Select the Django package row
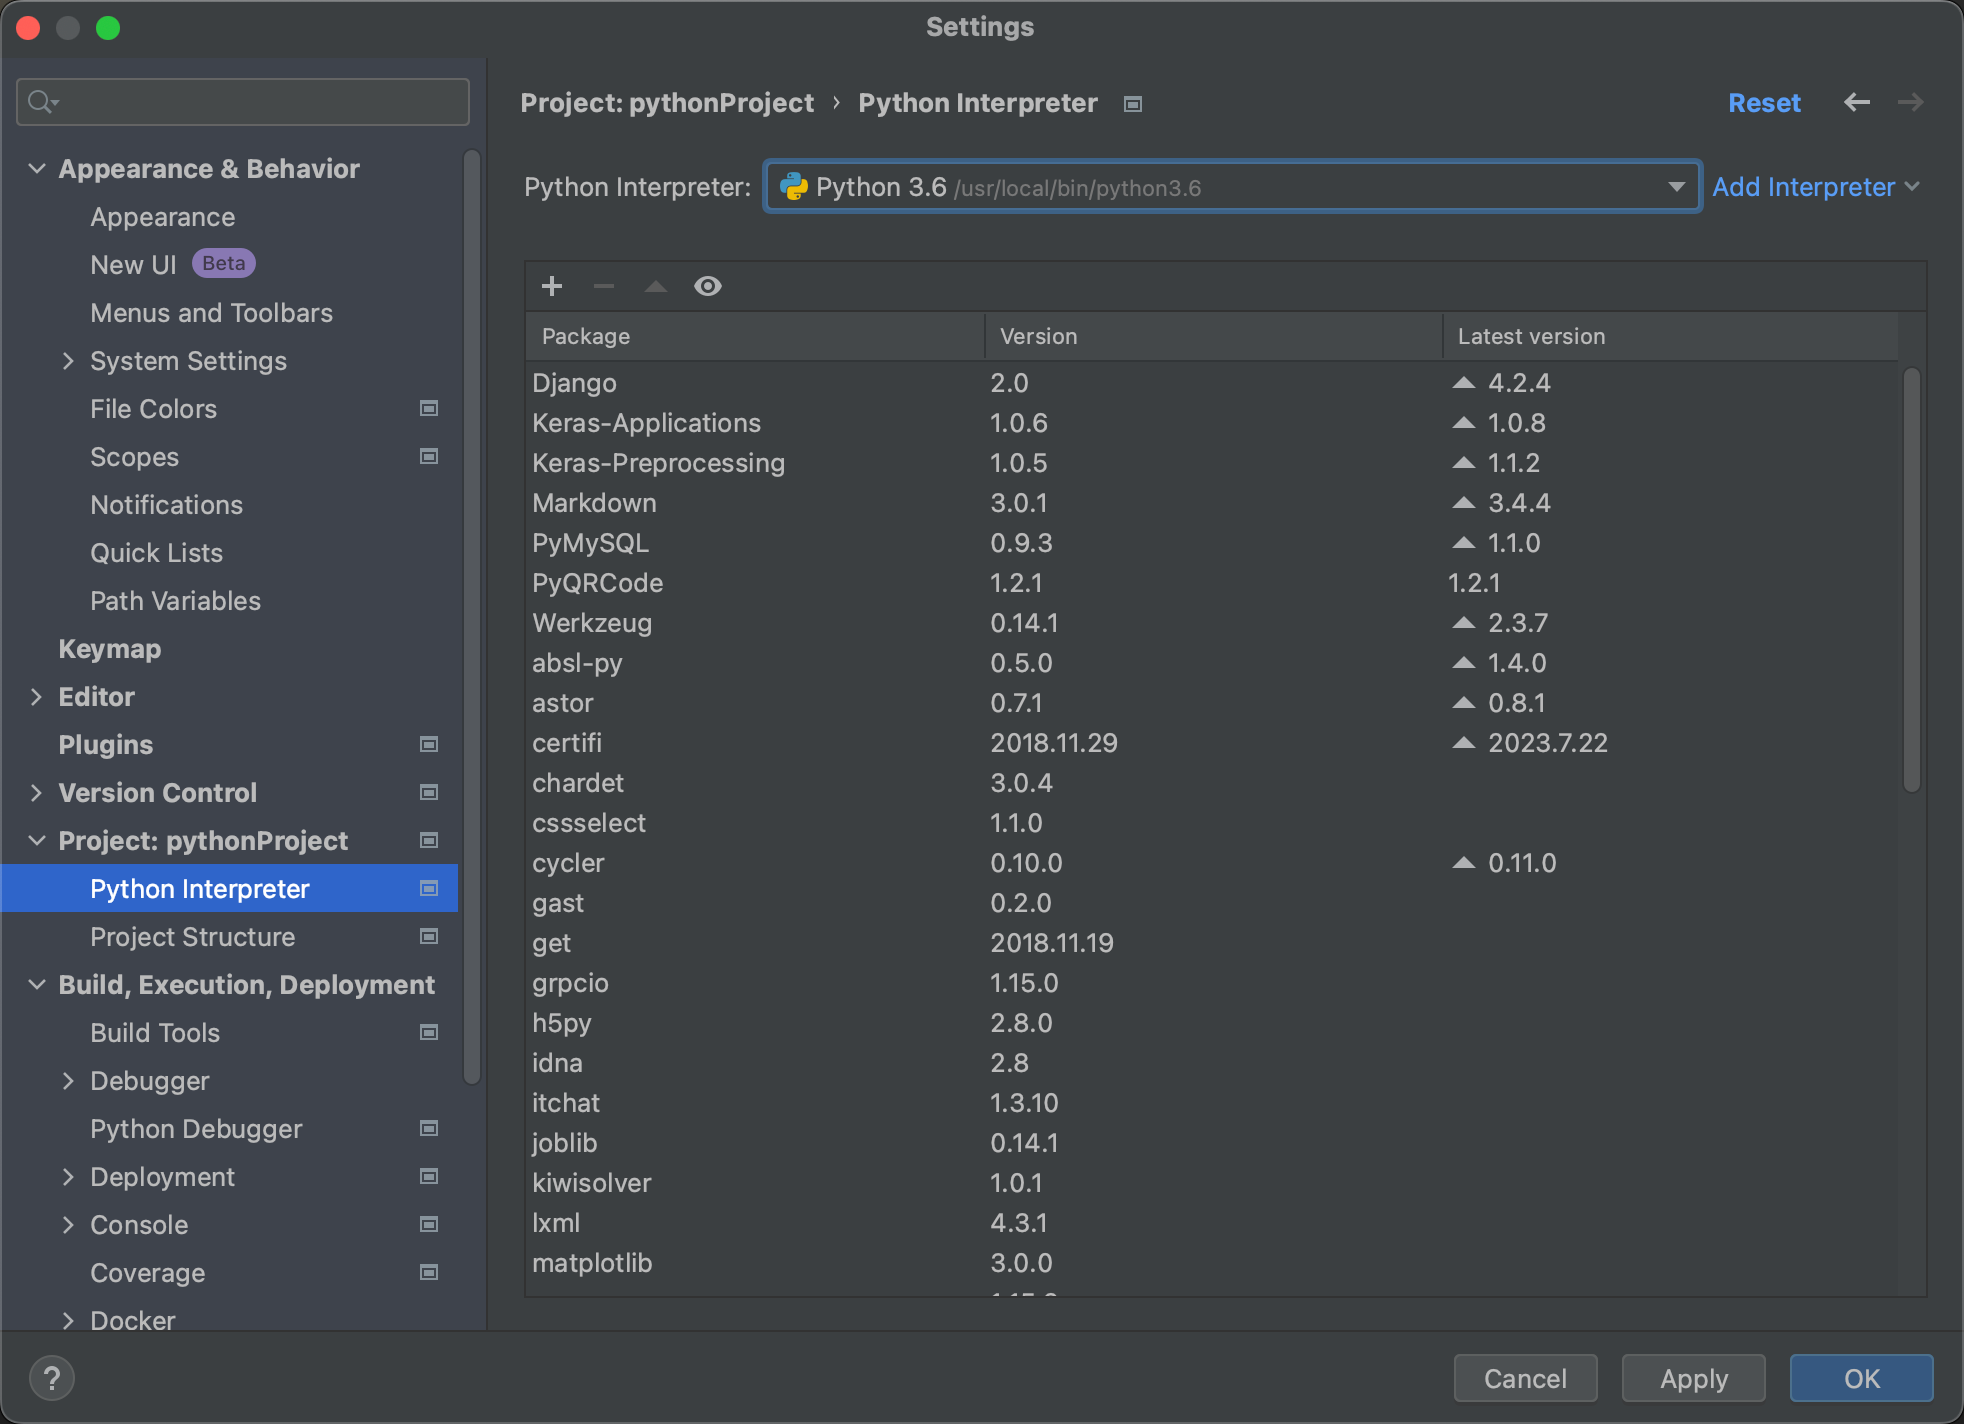1964x1424 pixels. click(x=574, y=382)
